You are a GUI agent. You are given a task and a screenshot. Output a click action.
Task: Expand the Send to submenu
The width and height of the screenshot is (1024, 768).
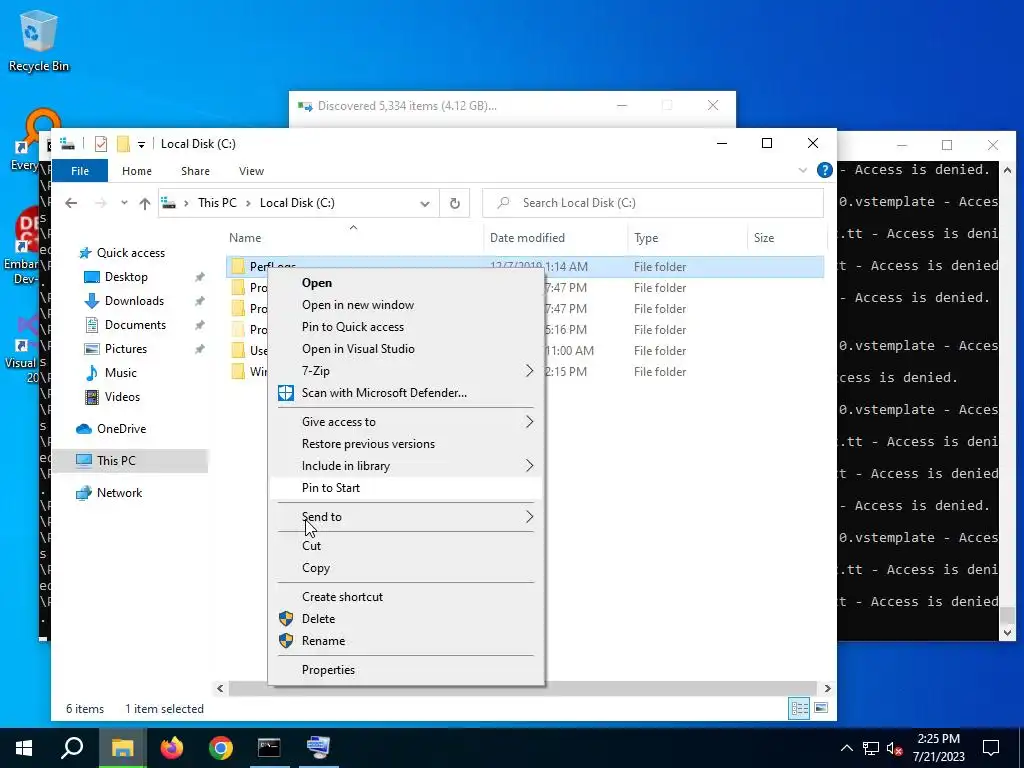pos(406,517)
